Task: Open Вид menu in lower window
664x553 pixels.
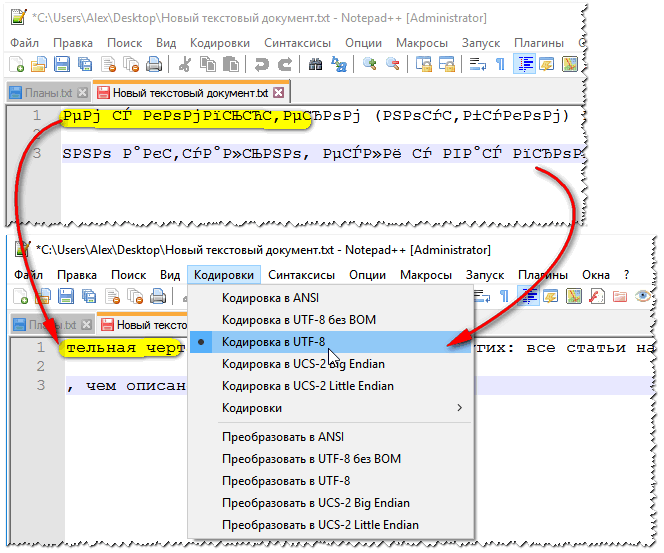Action: [170, 275]
